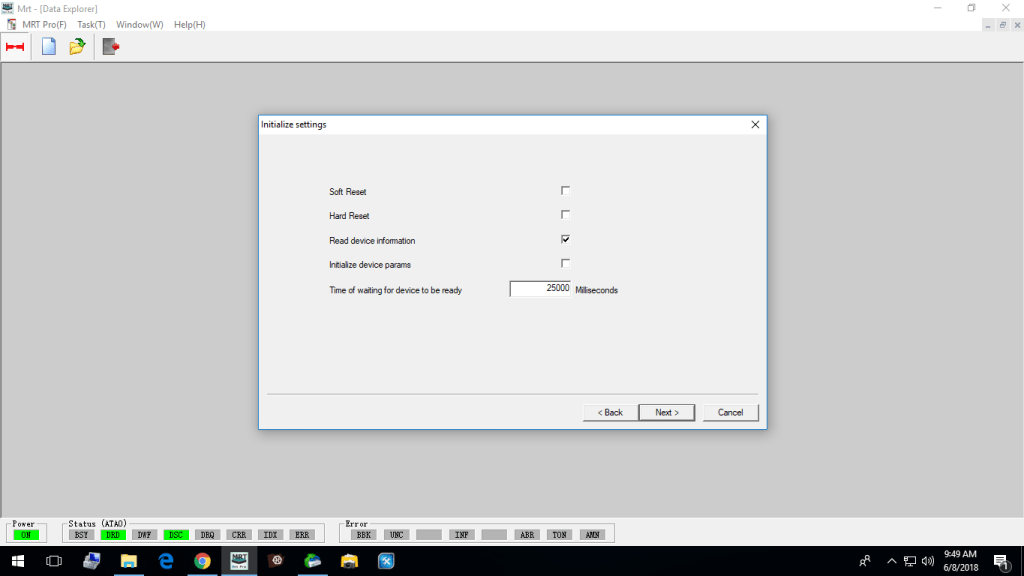The image size is (1024, 576).
Task: Open Microsoft Edge from the taskbar
Action: click(x=166, y=560)
